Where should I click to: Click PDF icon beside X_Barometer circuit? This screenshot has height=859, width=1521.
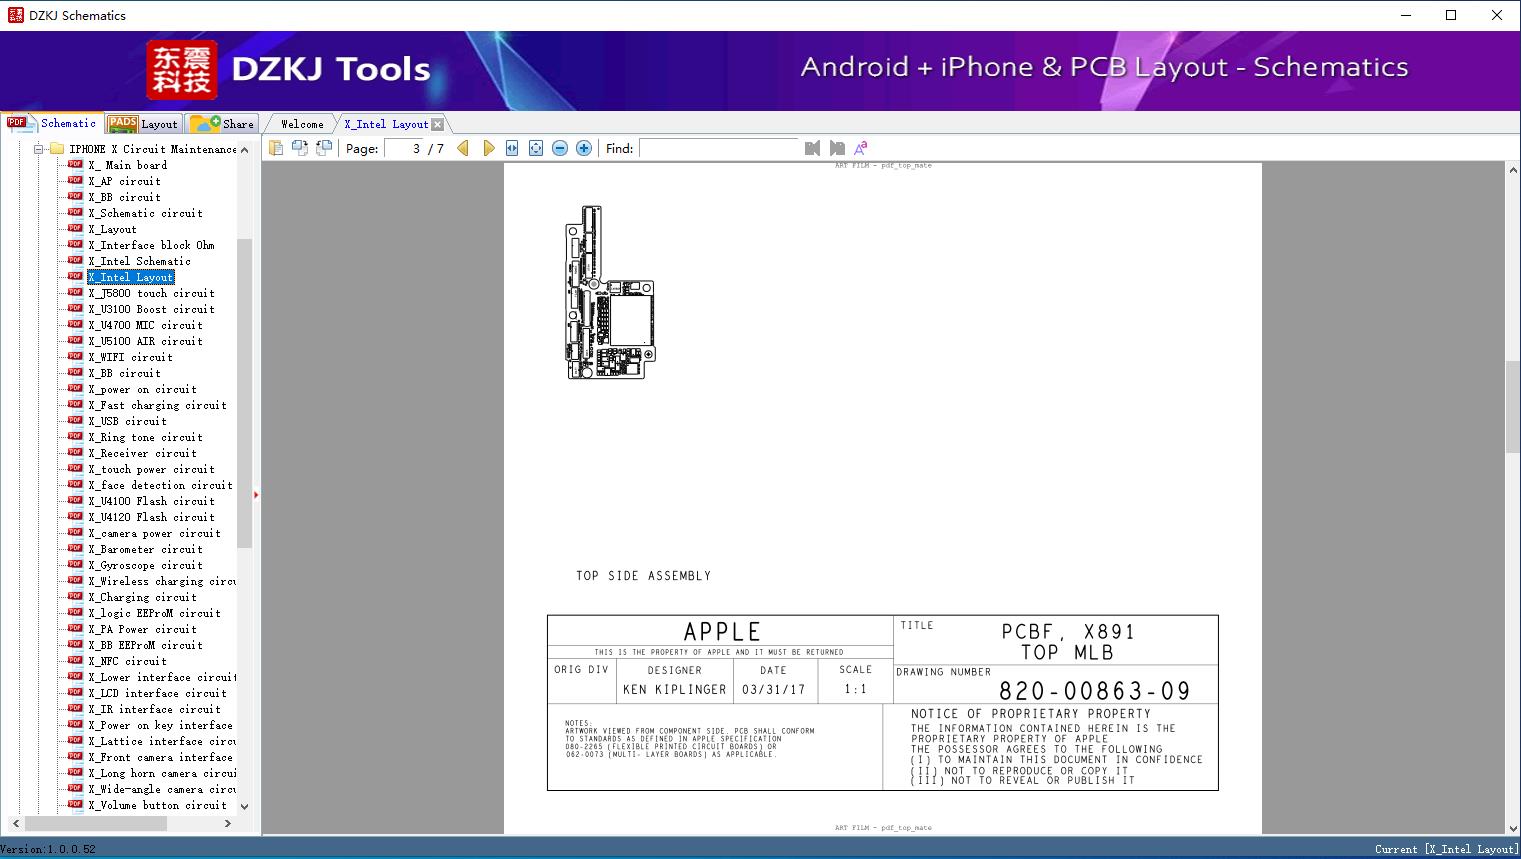click(75, 548)
